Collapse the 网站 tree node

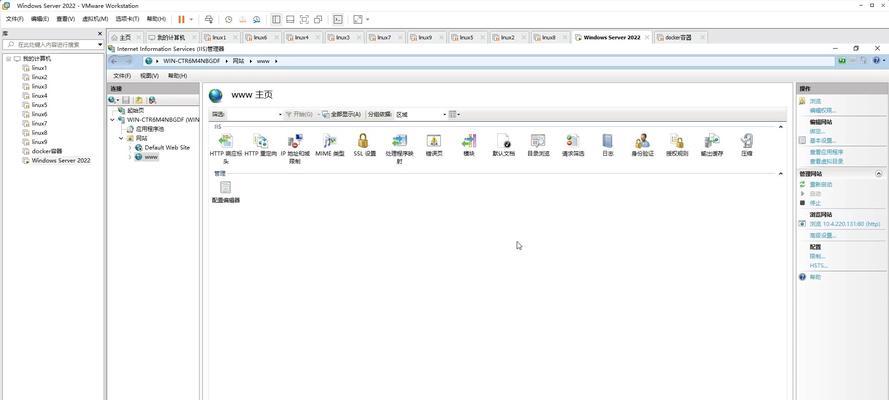(x=120, y=138)
